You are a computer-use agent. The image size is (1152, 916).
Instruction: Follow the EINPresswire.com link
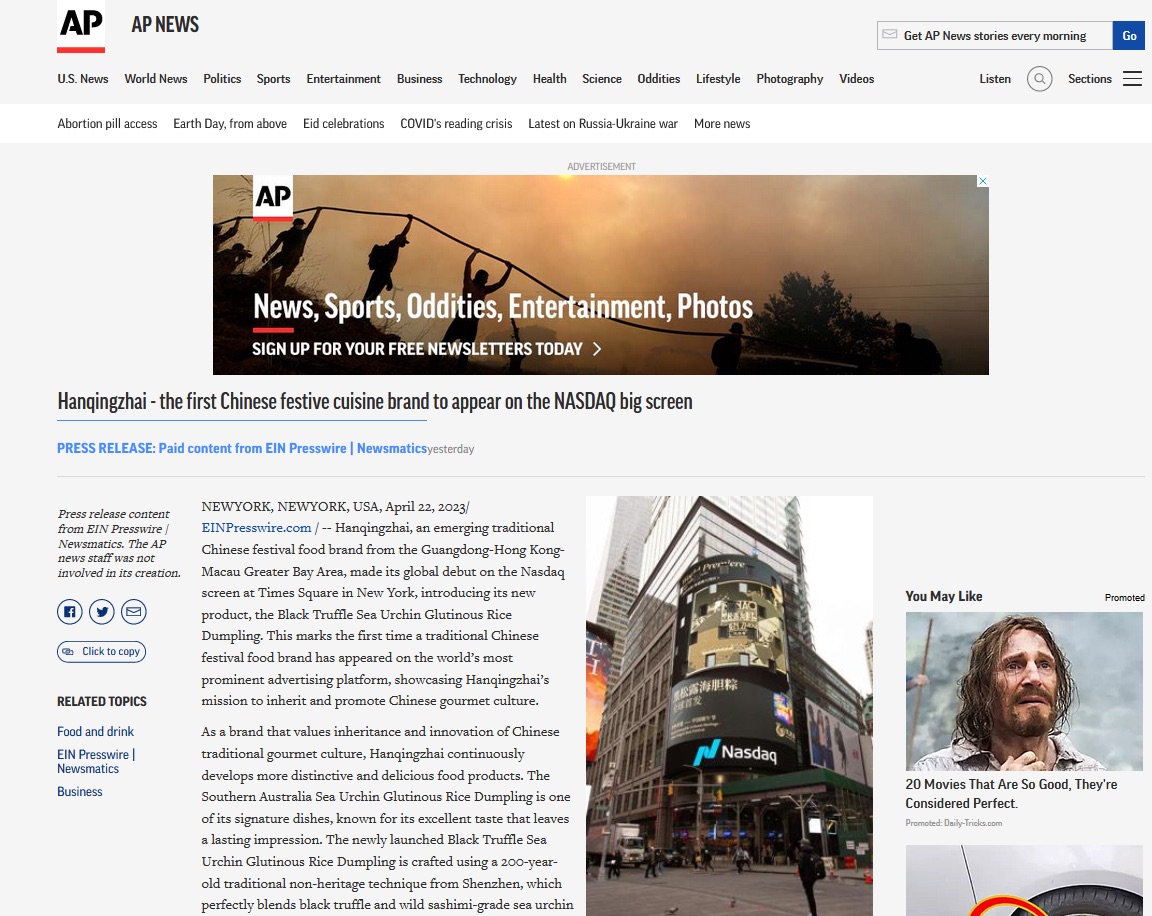(256, 527)
